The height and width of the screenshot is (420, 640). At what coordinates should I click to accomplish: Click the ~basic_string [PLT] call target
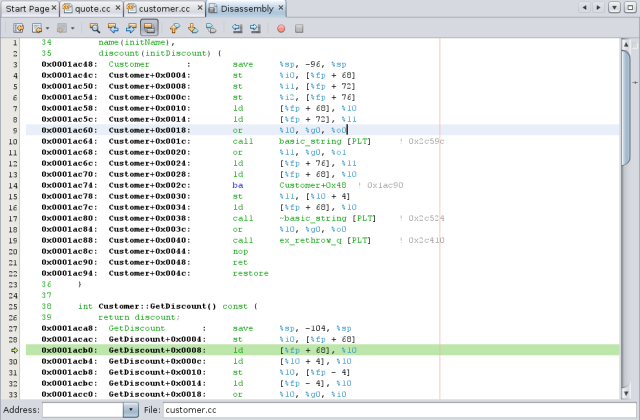[x=328, y=218]
